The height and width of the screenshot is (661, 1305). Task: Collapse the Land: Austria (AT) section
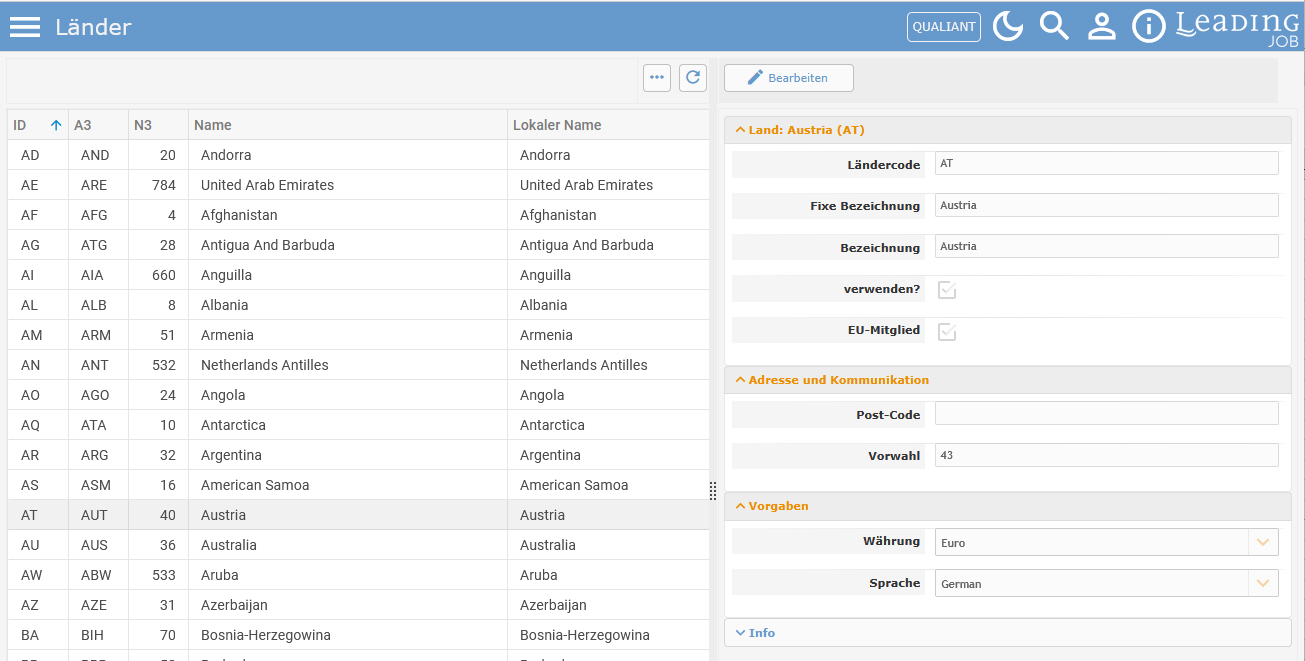(x=1007, y=130)
